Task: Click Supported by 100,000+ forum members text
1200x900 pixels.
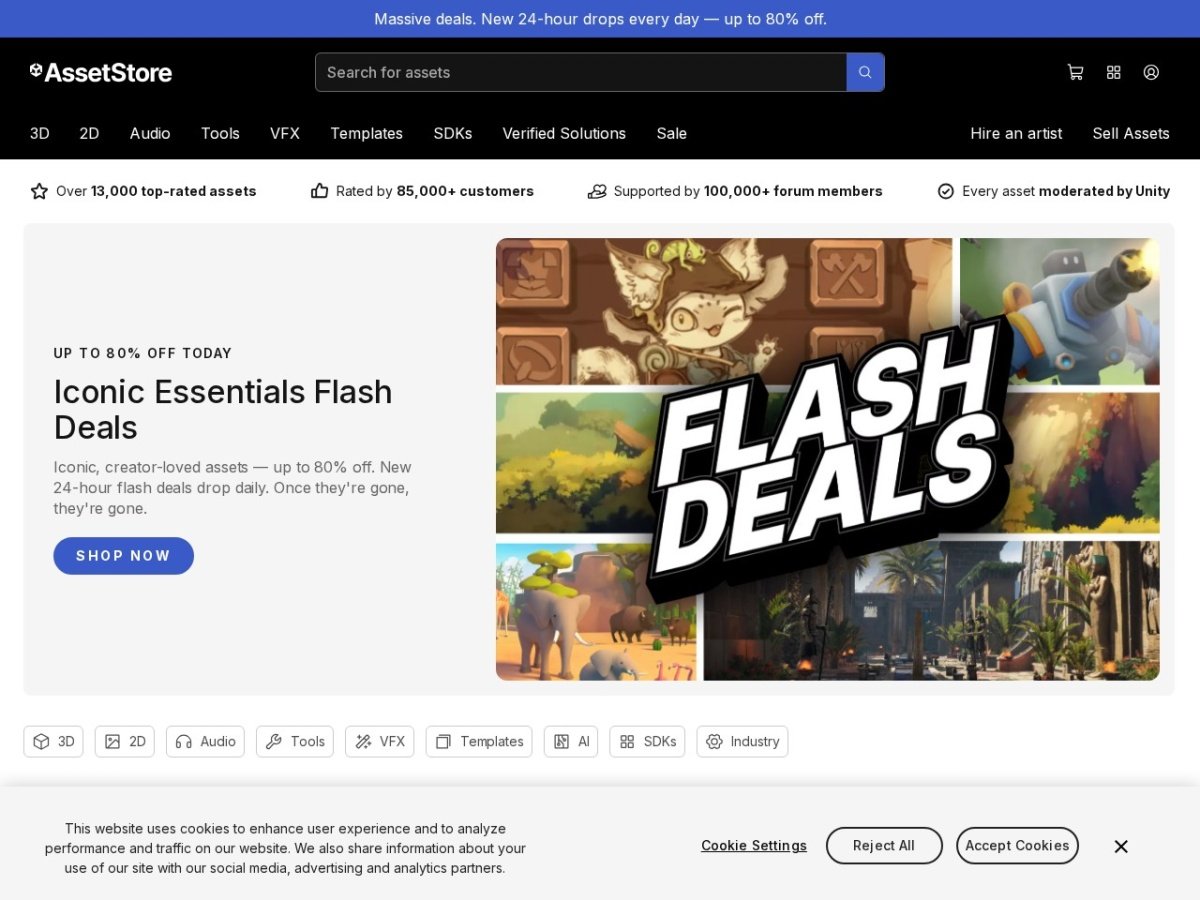Action: [x=748, y=191]
